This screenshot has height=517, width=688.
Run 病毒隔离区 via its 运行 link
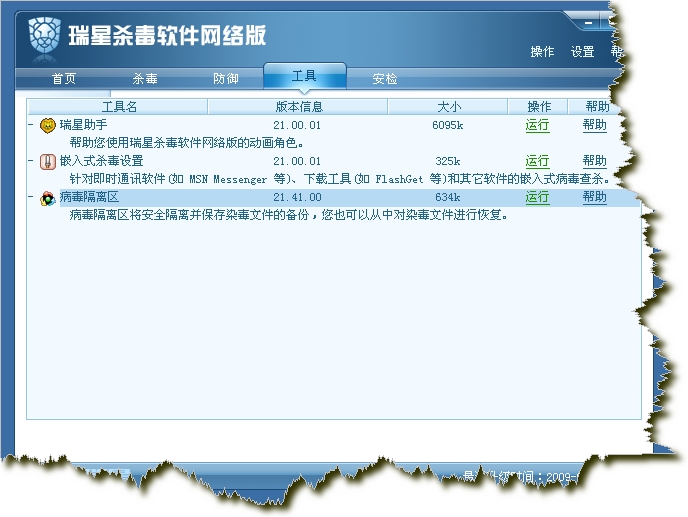(x=538, y=197)
